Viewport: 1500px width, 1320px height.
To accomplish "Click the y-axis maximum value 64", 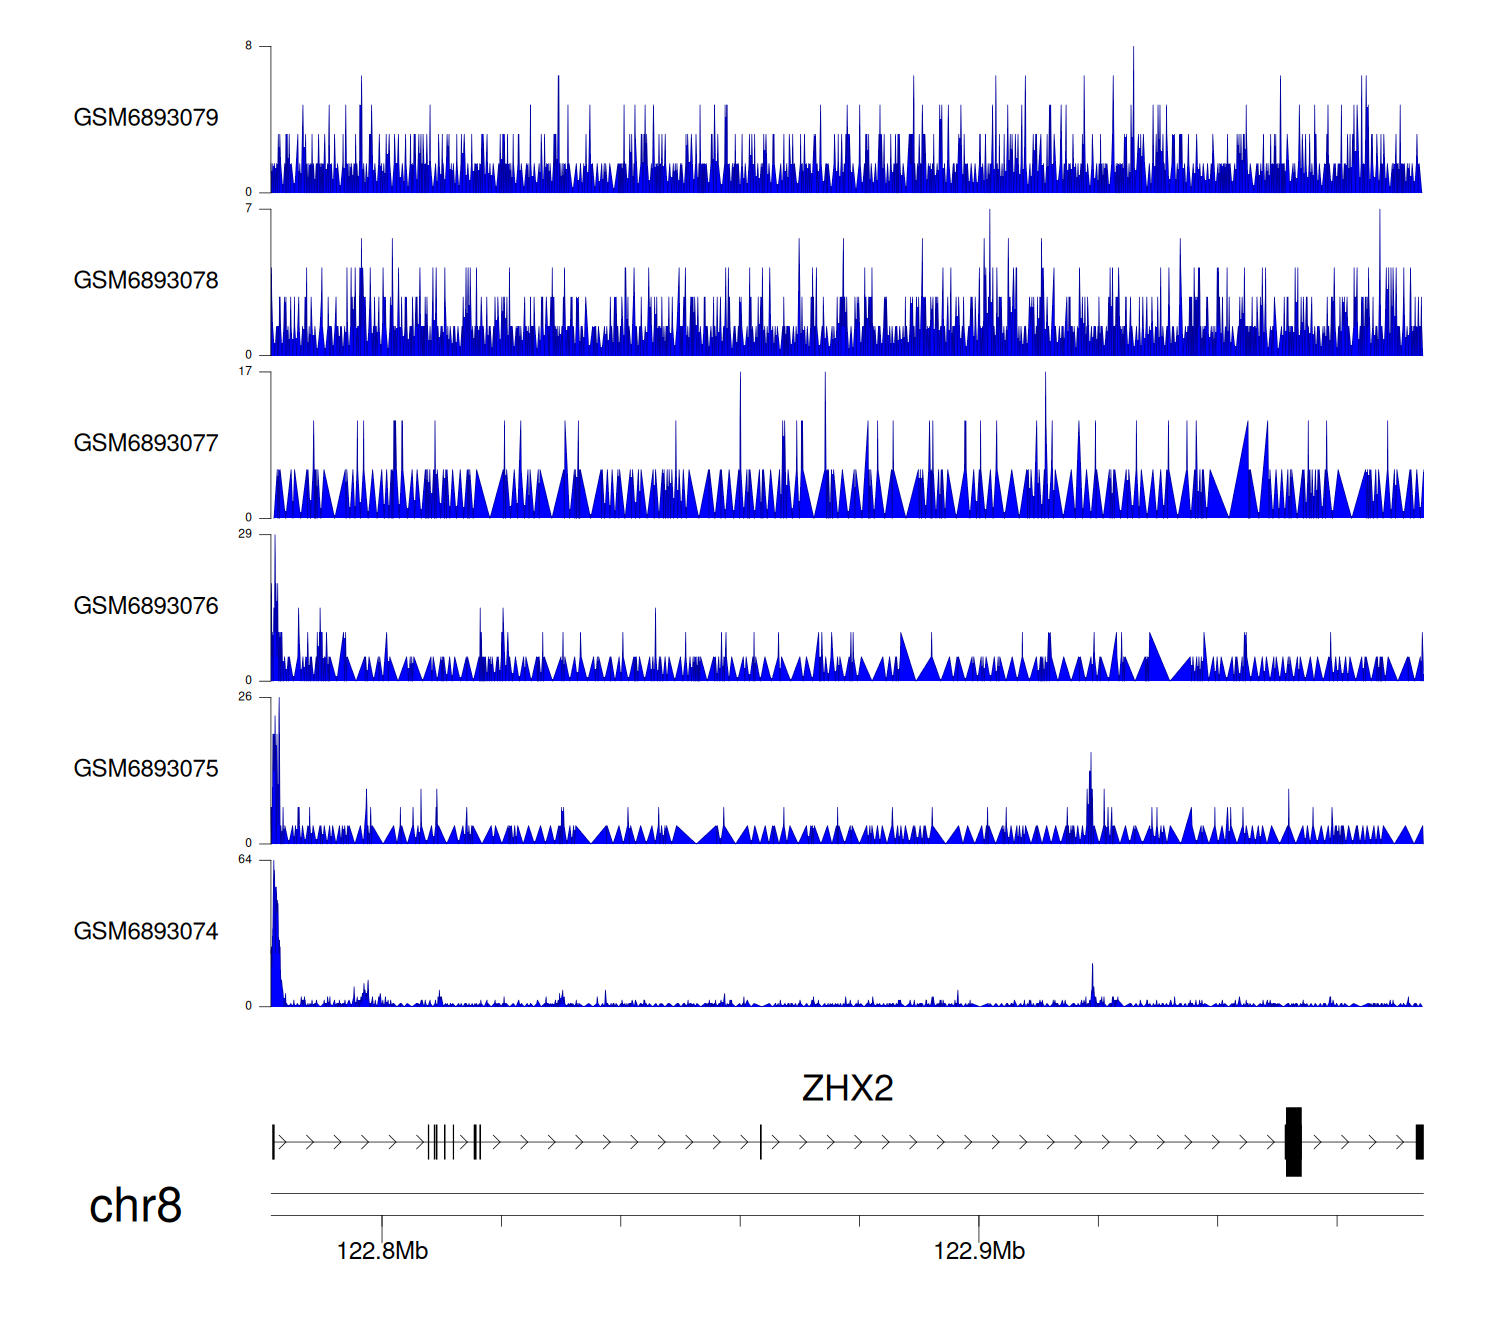I will 245,860.
